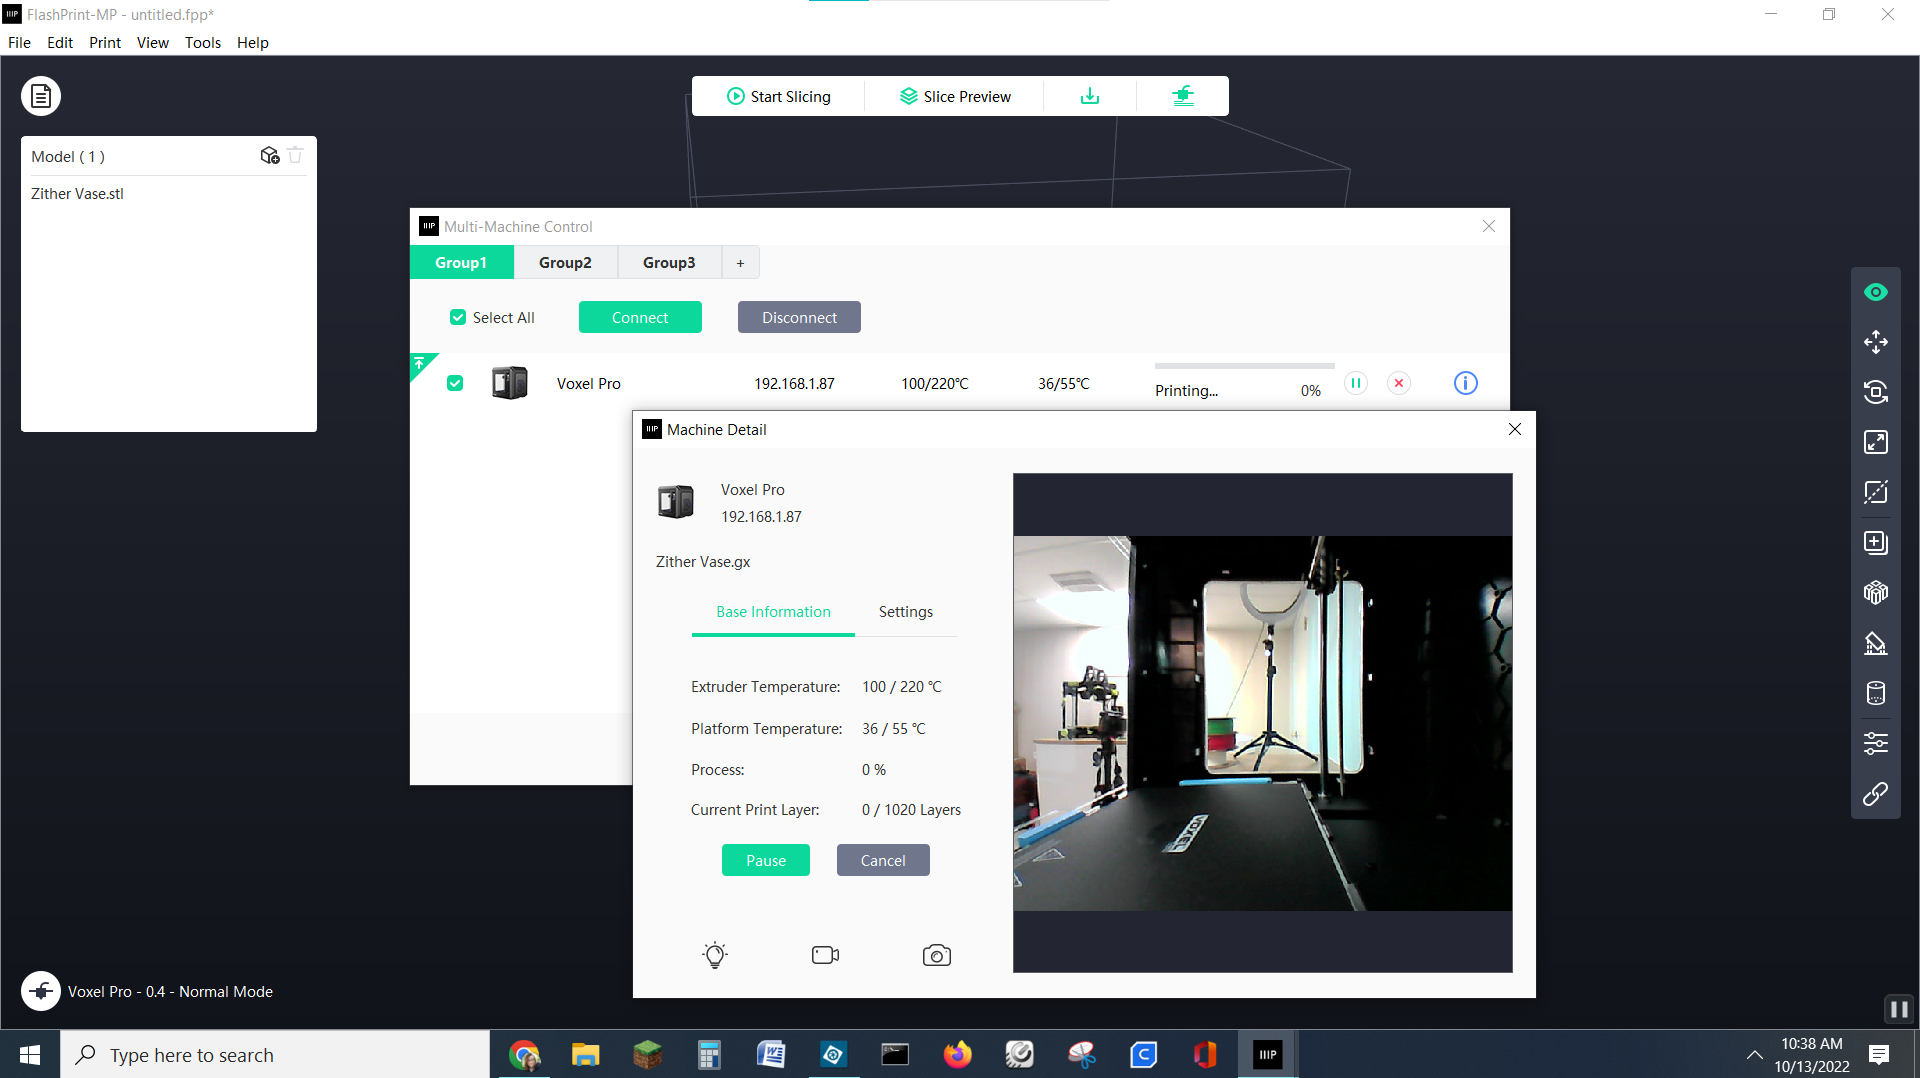Select the Cut tool in right sidebar
This screenshot has height=1078, width=1920.
(1876, 492)
